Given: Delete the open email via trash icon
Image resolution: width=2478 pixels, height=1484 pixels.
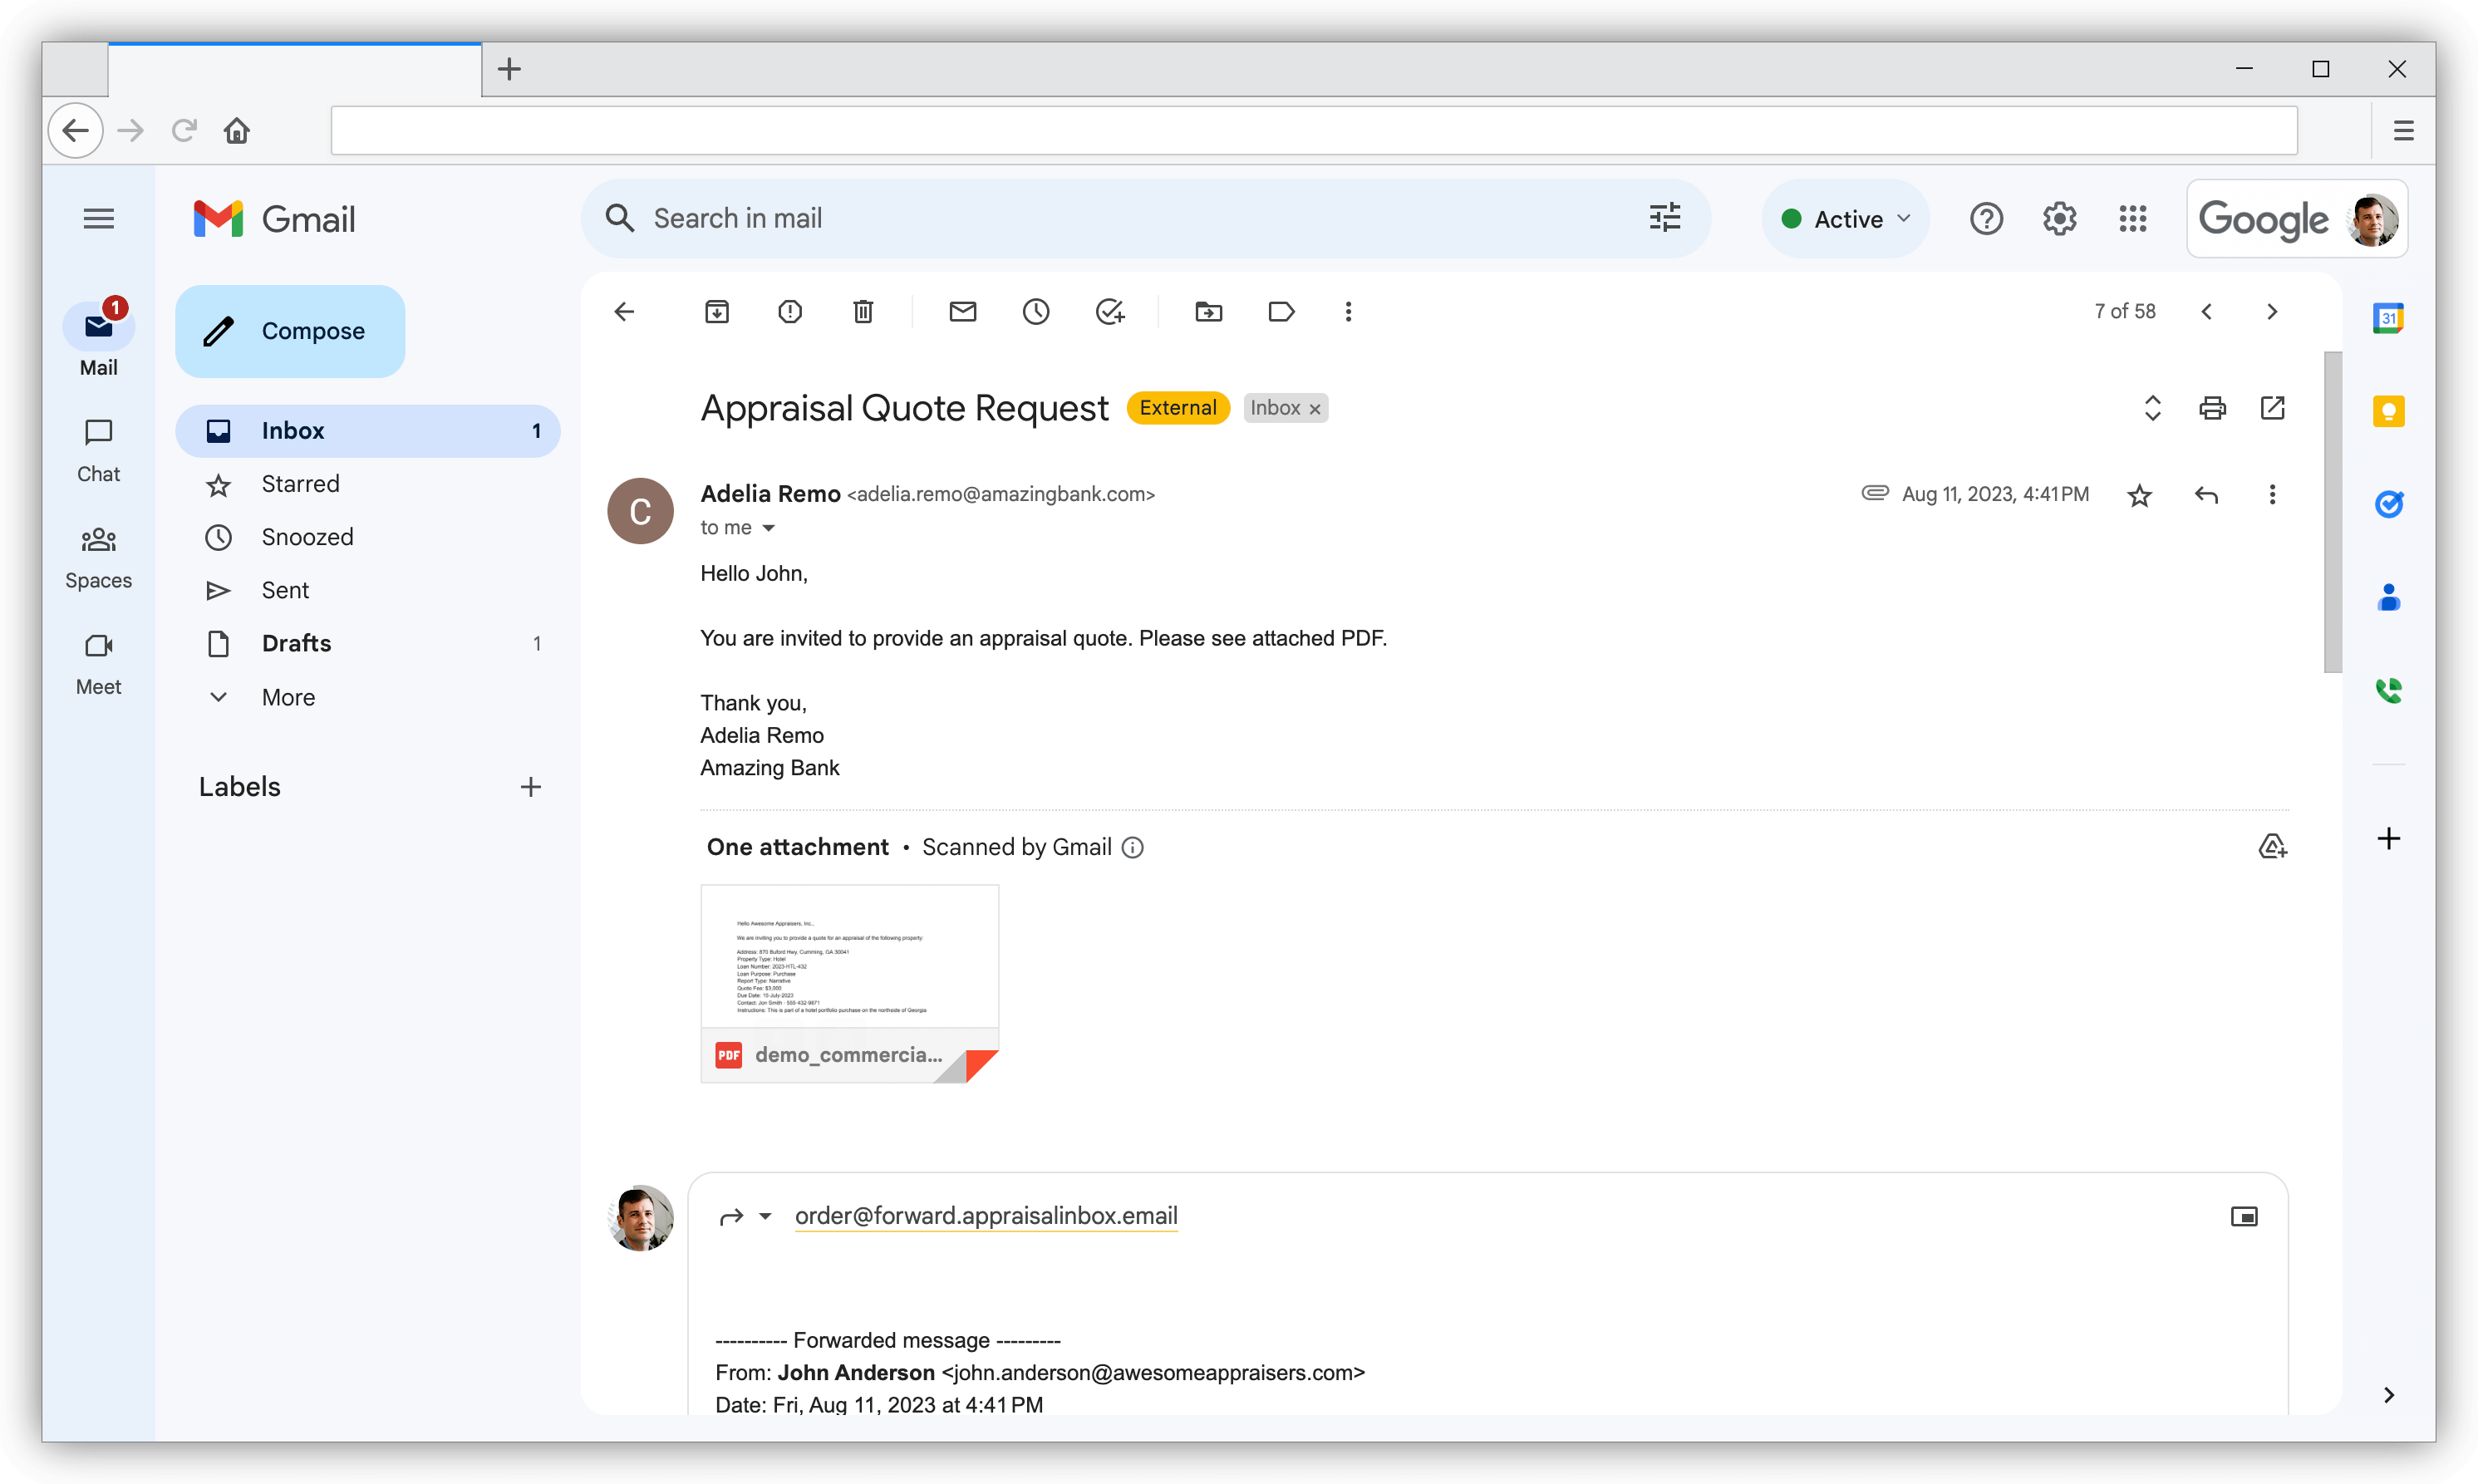Looking at the screenshot, I should 863,312.
